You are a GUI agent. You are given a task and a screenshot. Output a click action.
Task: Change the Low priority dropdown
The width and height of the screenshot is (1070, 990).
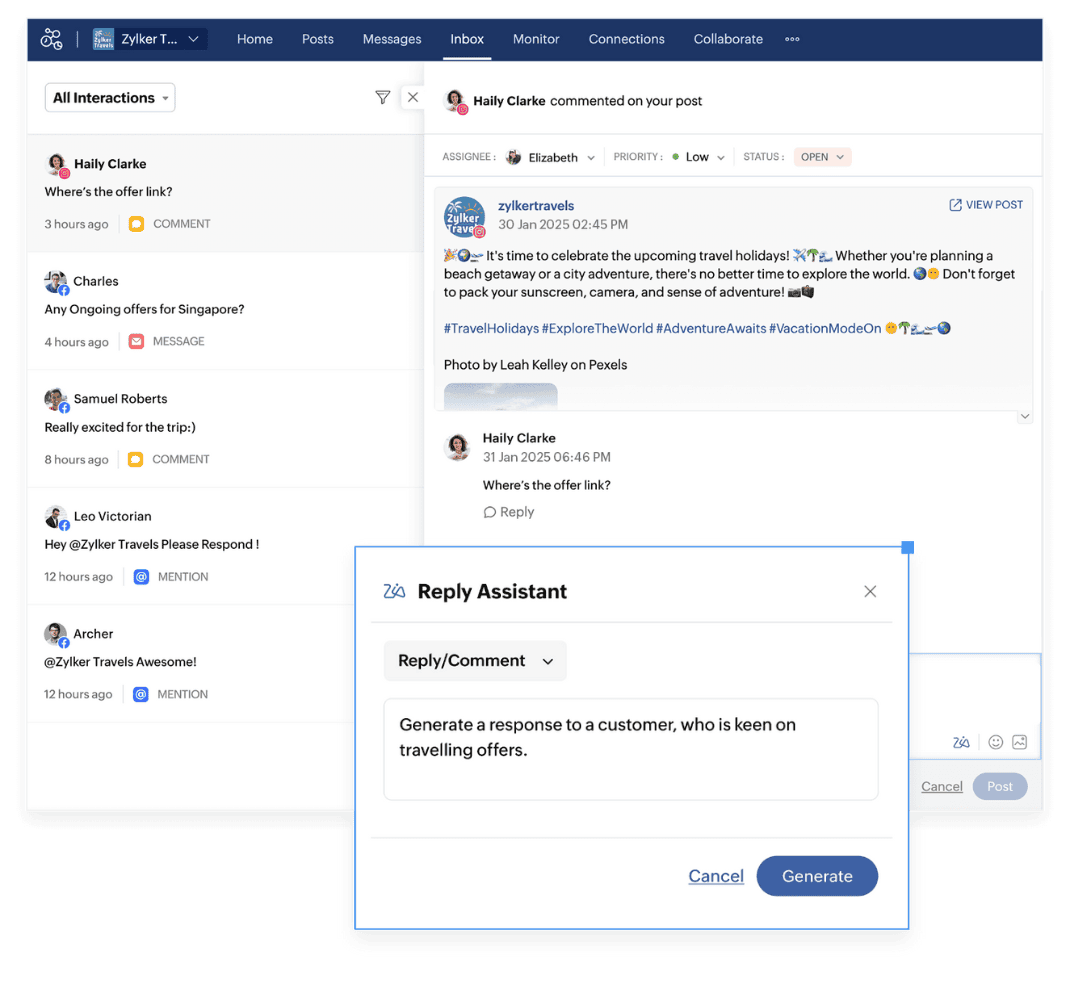click(698, 157)
